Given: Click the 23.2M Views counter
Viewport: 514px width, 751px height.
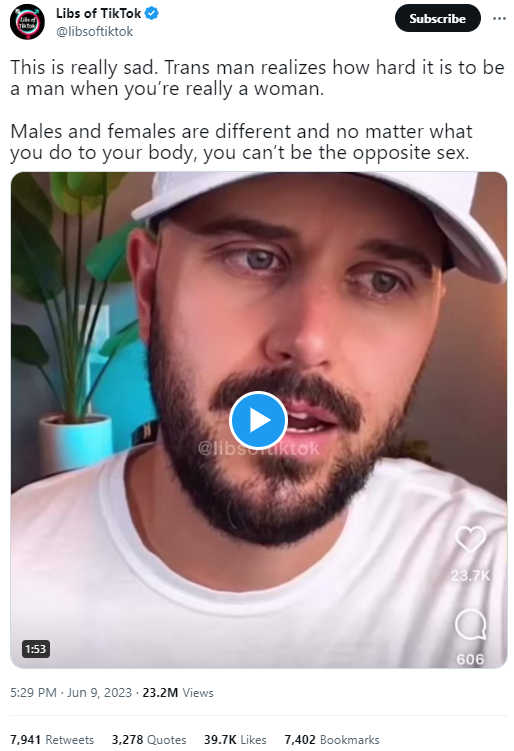Looking at the screenshot, I should pyautogui.click(x=178, y=693).
